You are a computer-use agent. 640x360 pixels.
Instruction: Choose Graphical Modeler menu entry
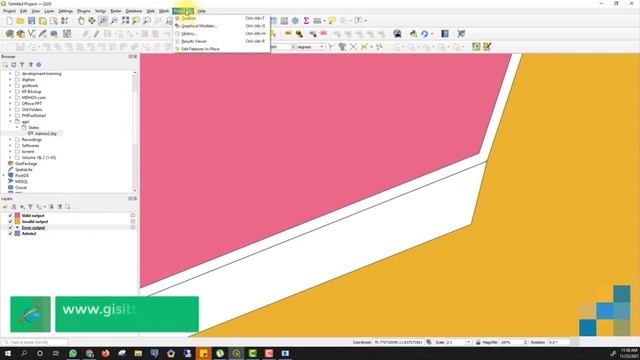(221, 26)
